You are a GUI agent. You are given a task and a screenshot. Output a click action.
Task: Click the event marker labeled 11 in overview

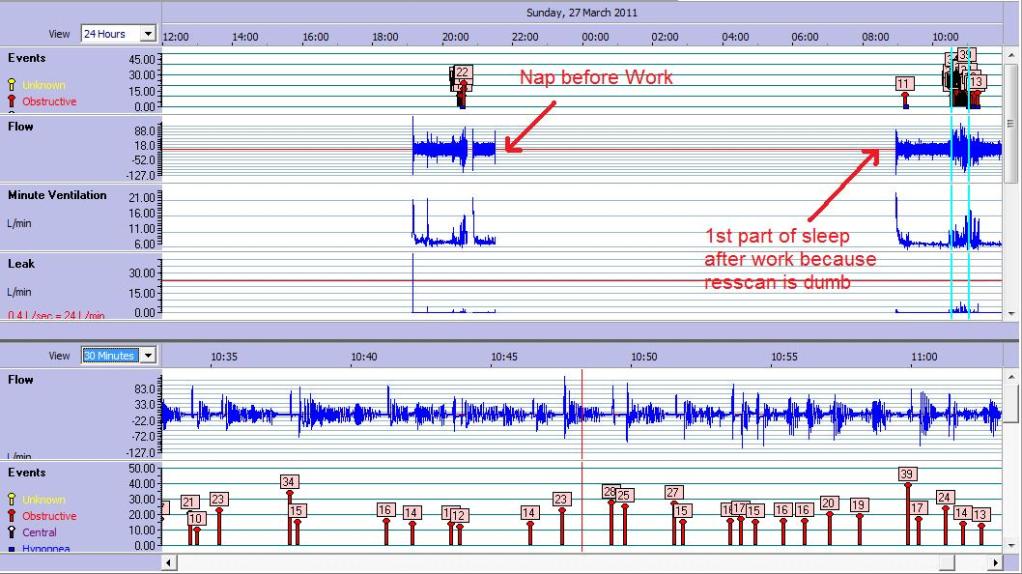coord(905,84)
